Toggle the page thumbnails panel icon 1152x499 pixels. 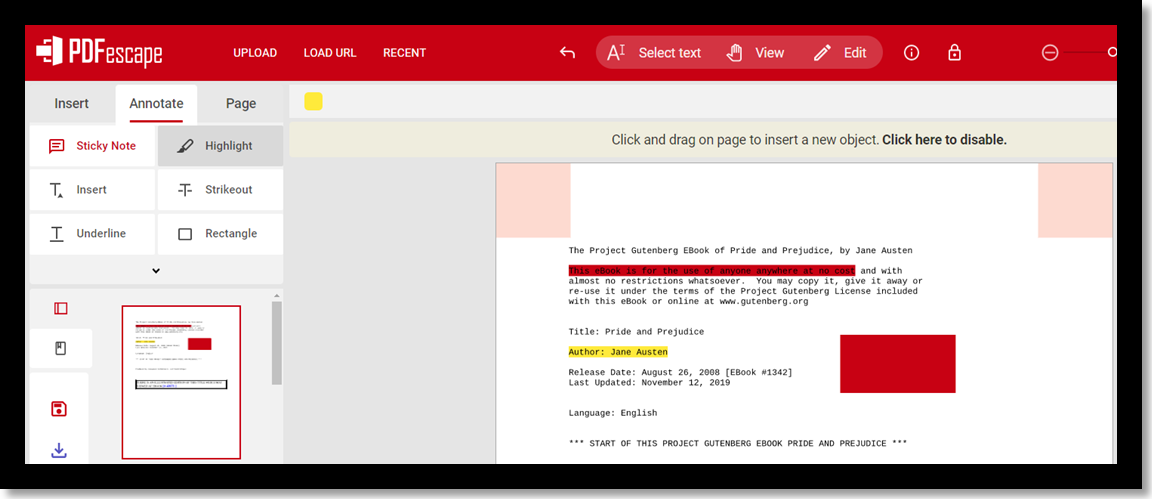[x=61, y=309]
